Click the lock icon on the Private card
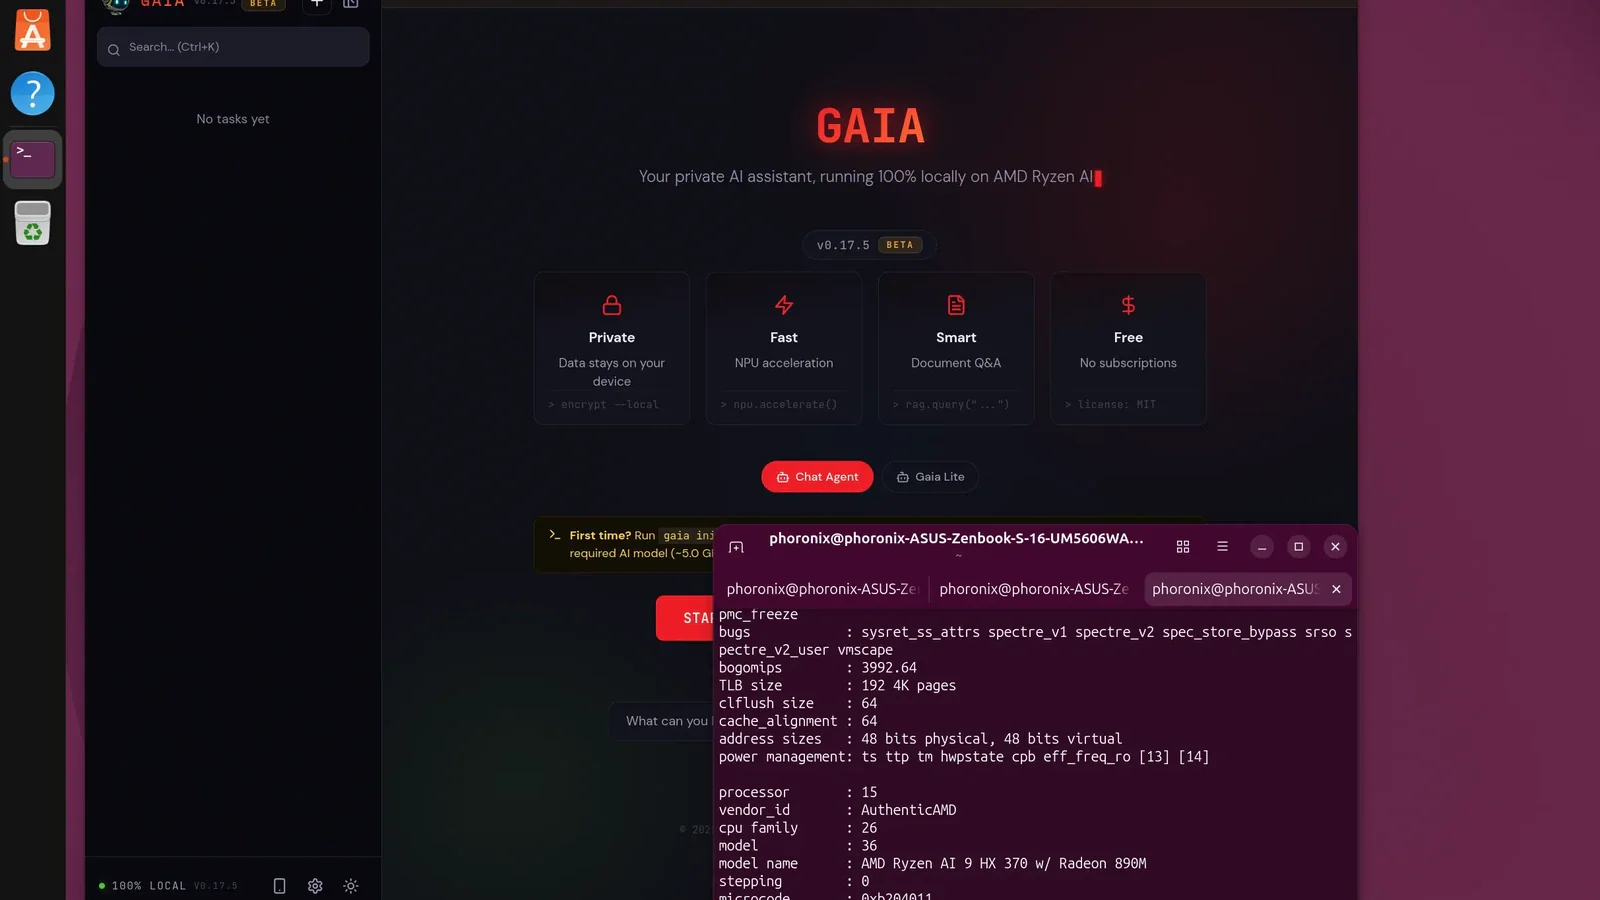Screen dimensions: 1600x900 pyautogui.click(x=612, y=305)
